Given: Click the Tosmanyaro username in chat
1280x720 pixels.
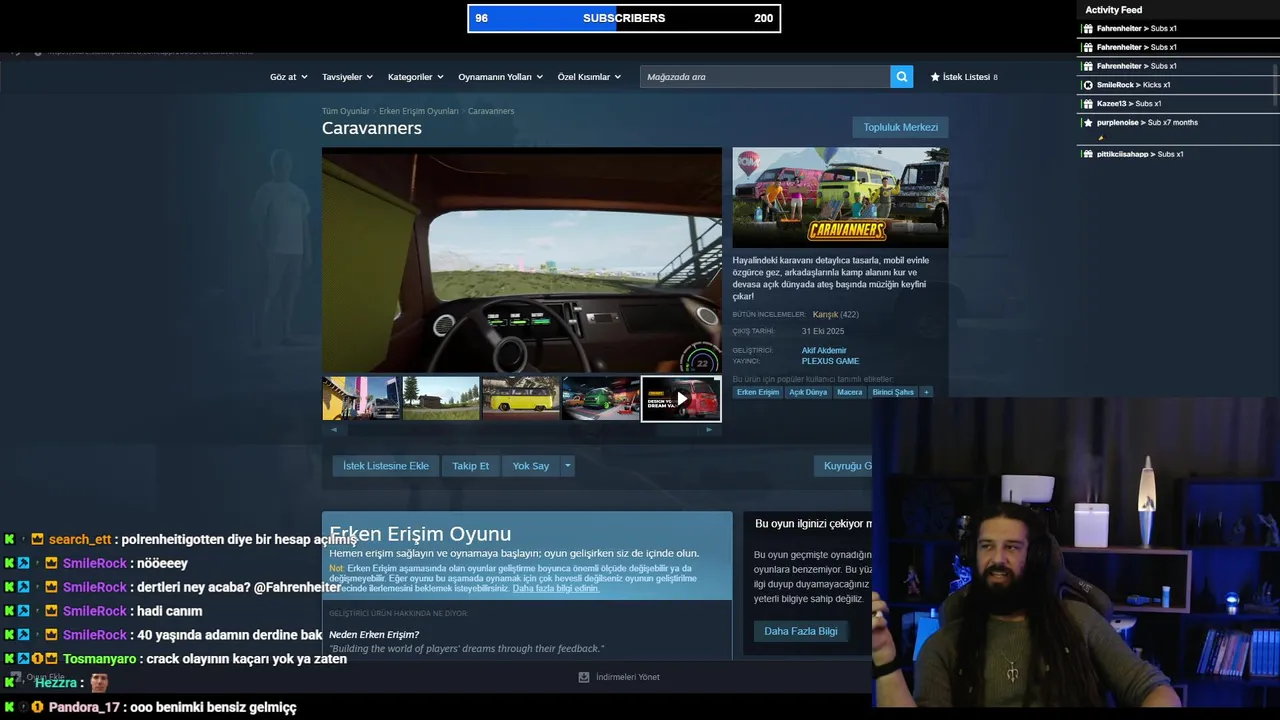Looking at the screenshot, I should point(100,659).
